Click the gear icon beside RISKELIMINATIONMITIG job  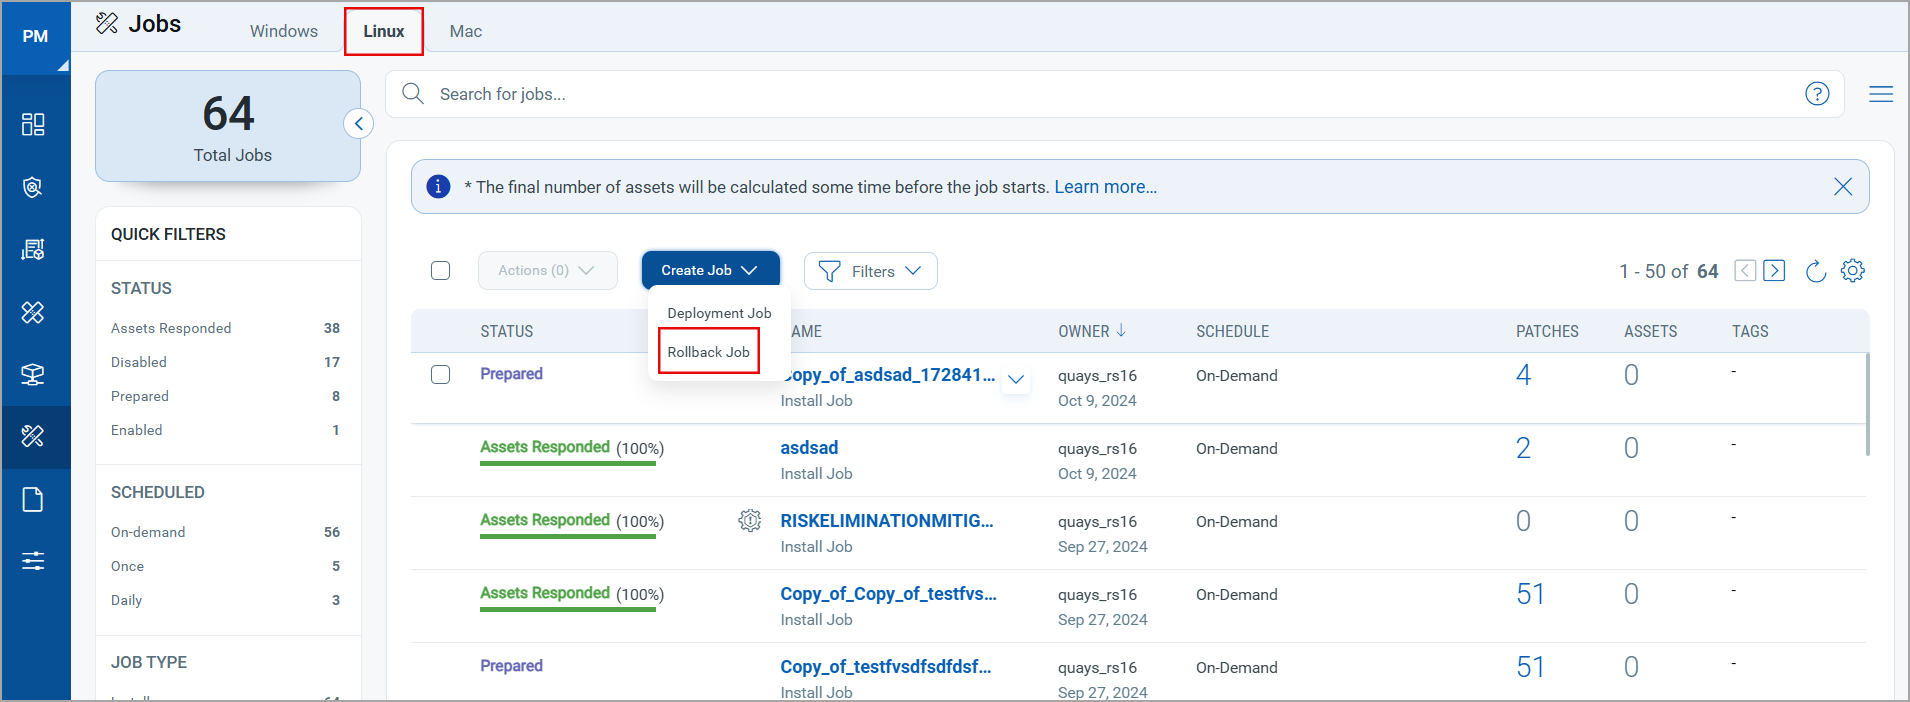750,521
